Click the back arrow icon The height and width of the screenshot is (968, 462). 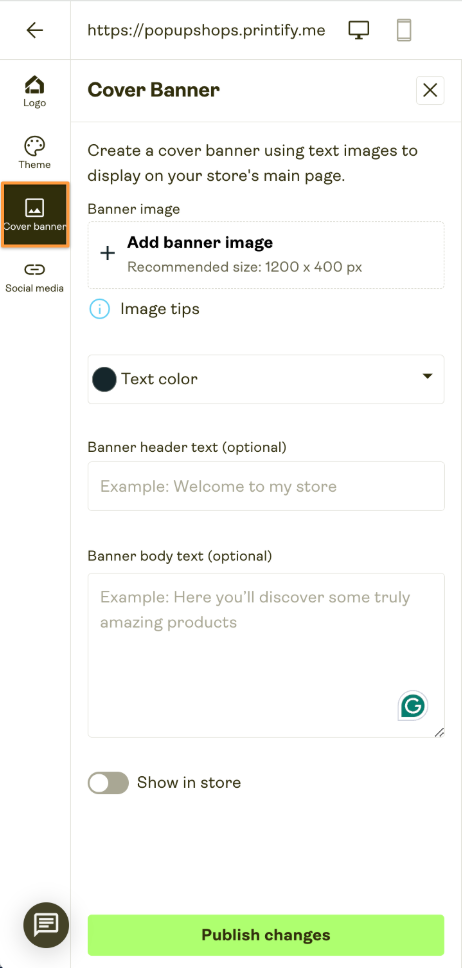(x=35, y=30)
